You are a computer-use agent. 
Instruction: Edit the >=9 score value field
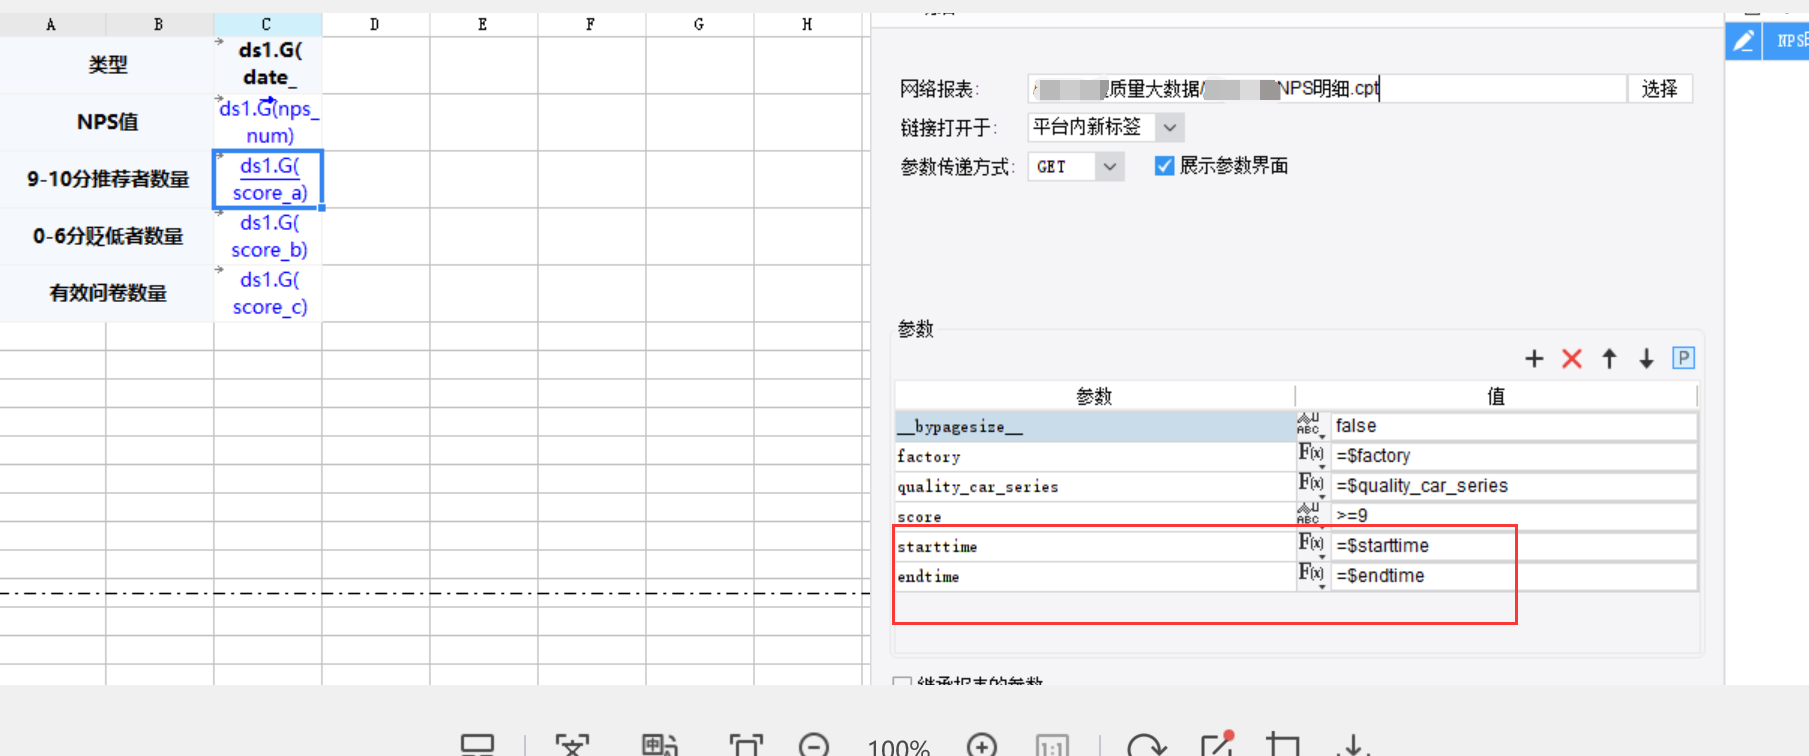tap(1514, 516)
